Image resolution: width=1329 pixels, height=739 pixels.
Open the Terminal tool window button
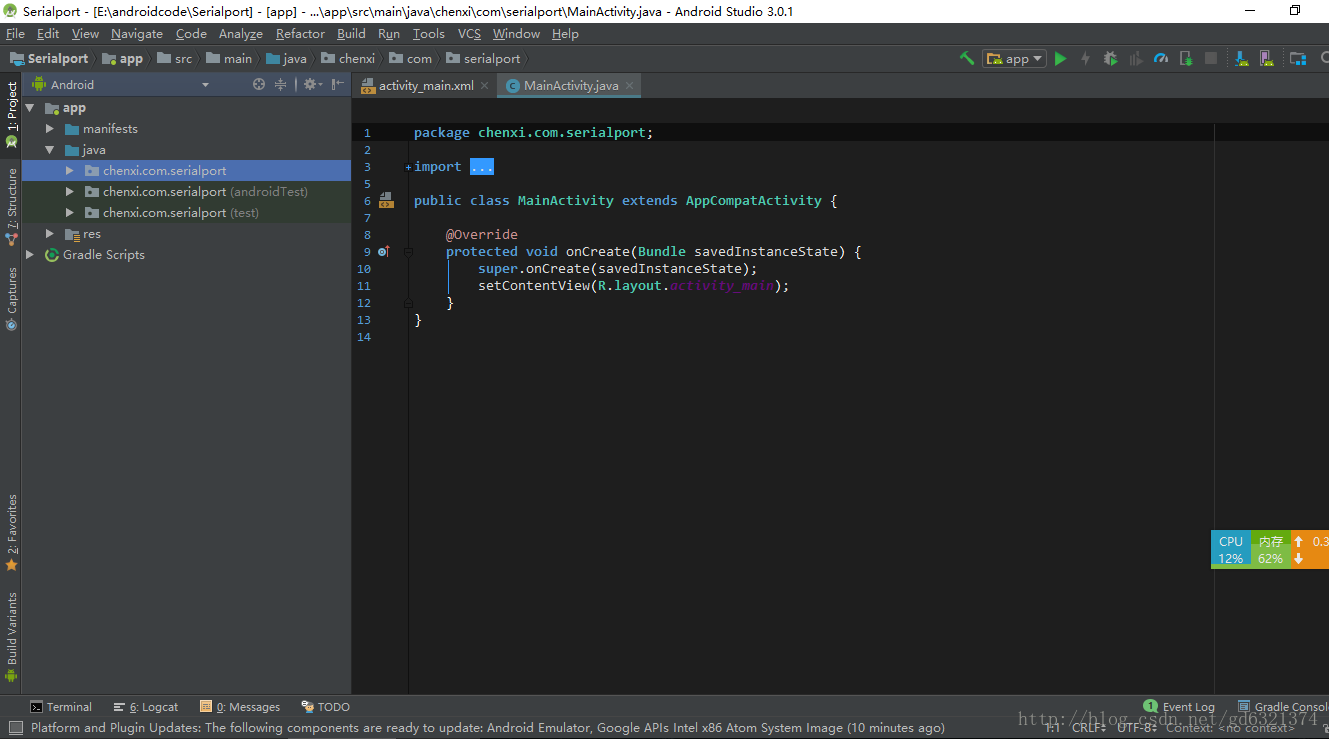pos(61,707)
